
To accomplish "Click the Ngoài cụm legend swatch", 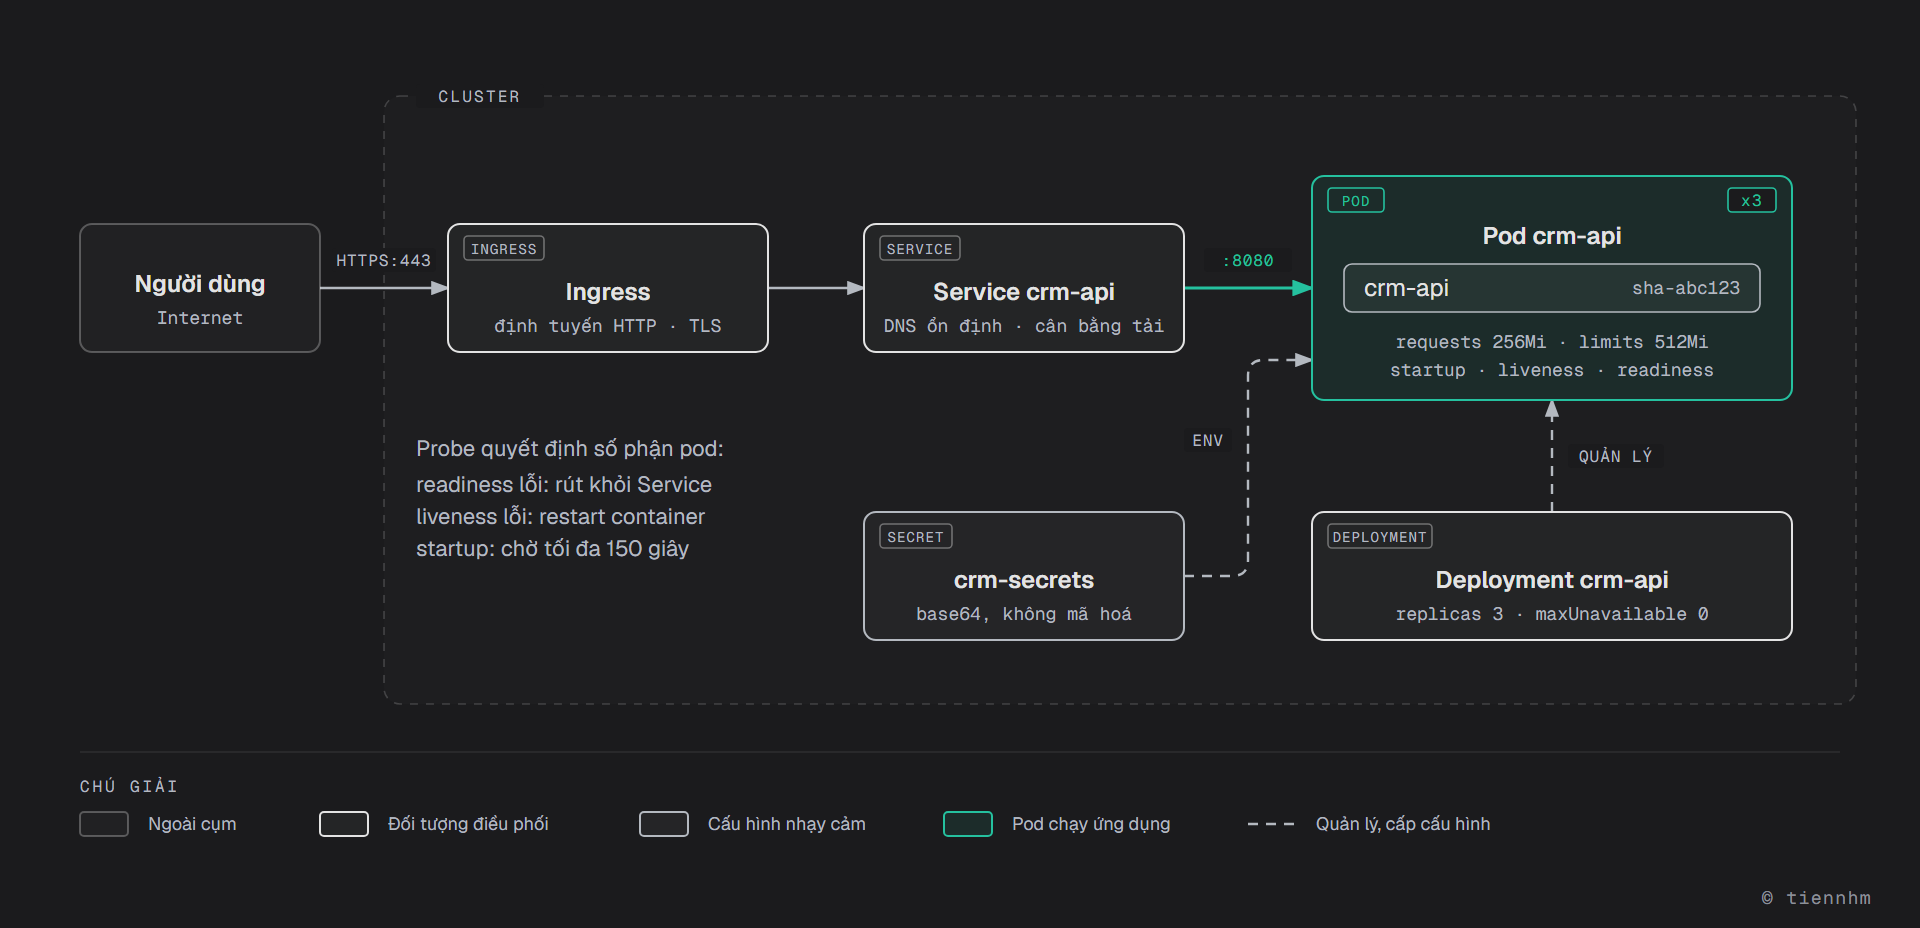I will coord(104,824).
